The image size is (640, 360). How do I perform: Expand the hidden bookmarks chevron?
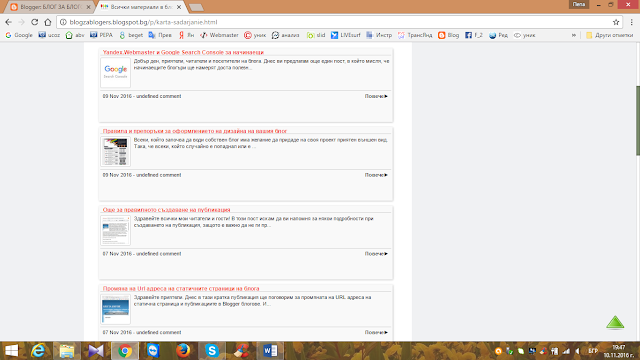[x=574, y=35]
